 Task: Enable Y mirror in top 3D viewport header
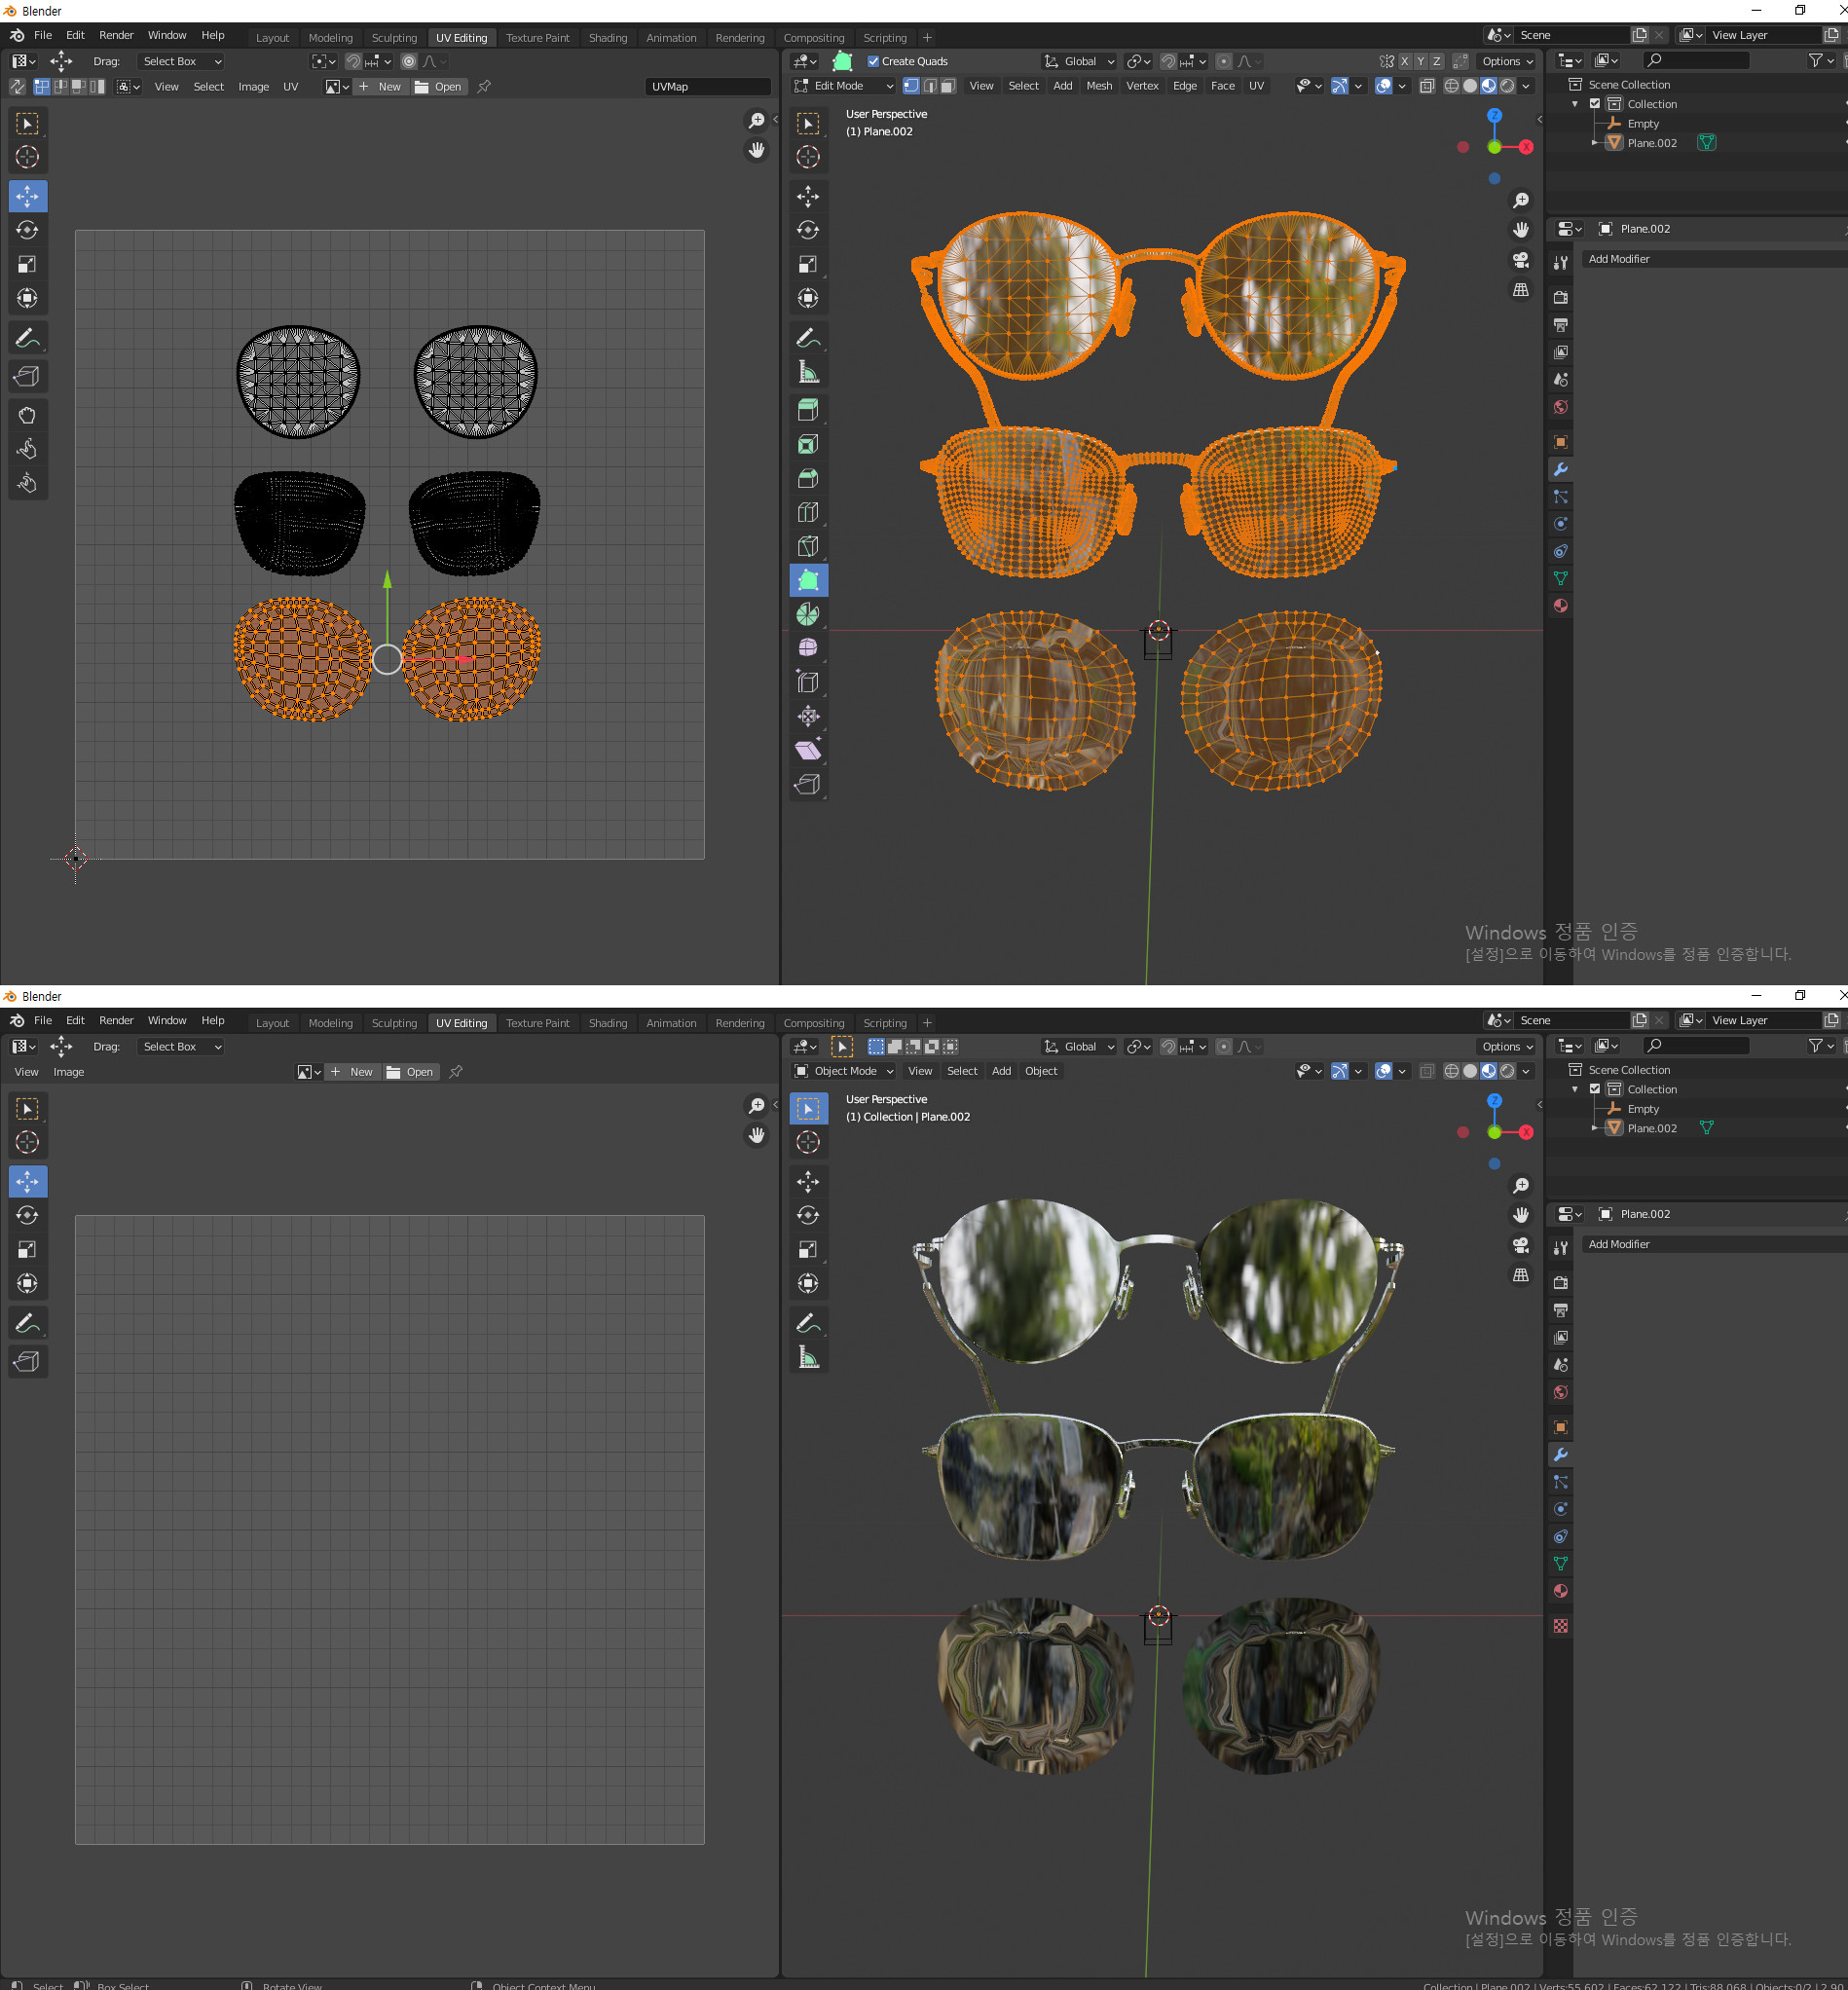pos(1420,61)
